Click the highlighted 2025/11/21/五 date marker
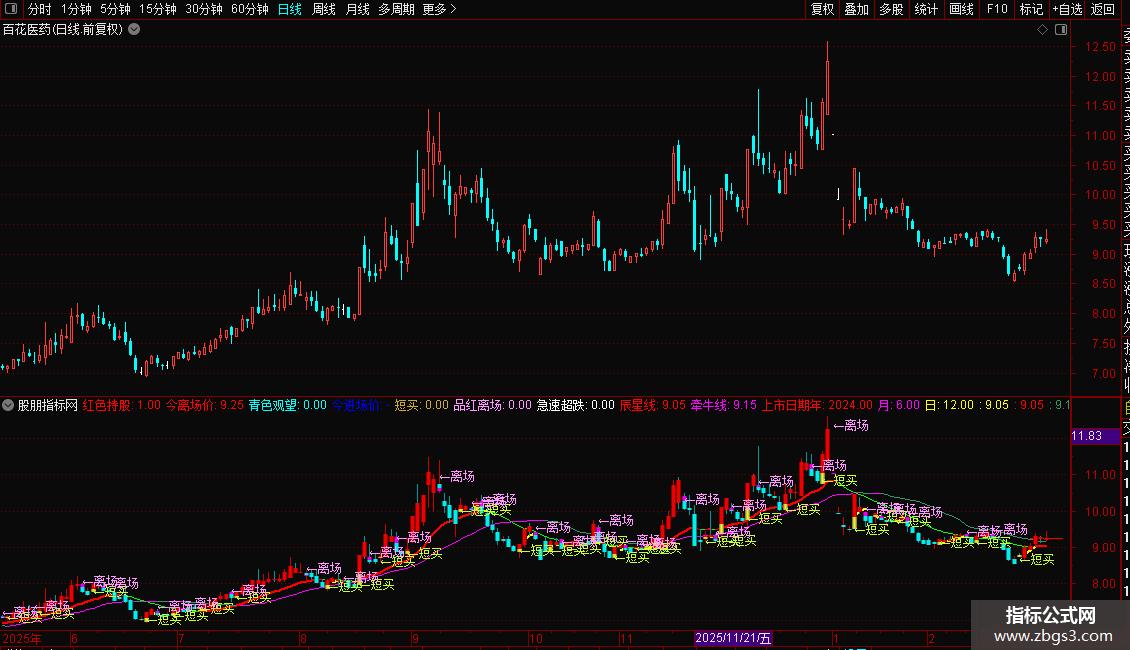Viewport: 1130px width, 650px height. click(x=733, y=638)
